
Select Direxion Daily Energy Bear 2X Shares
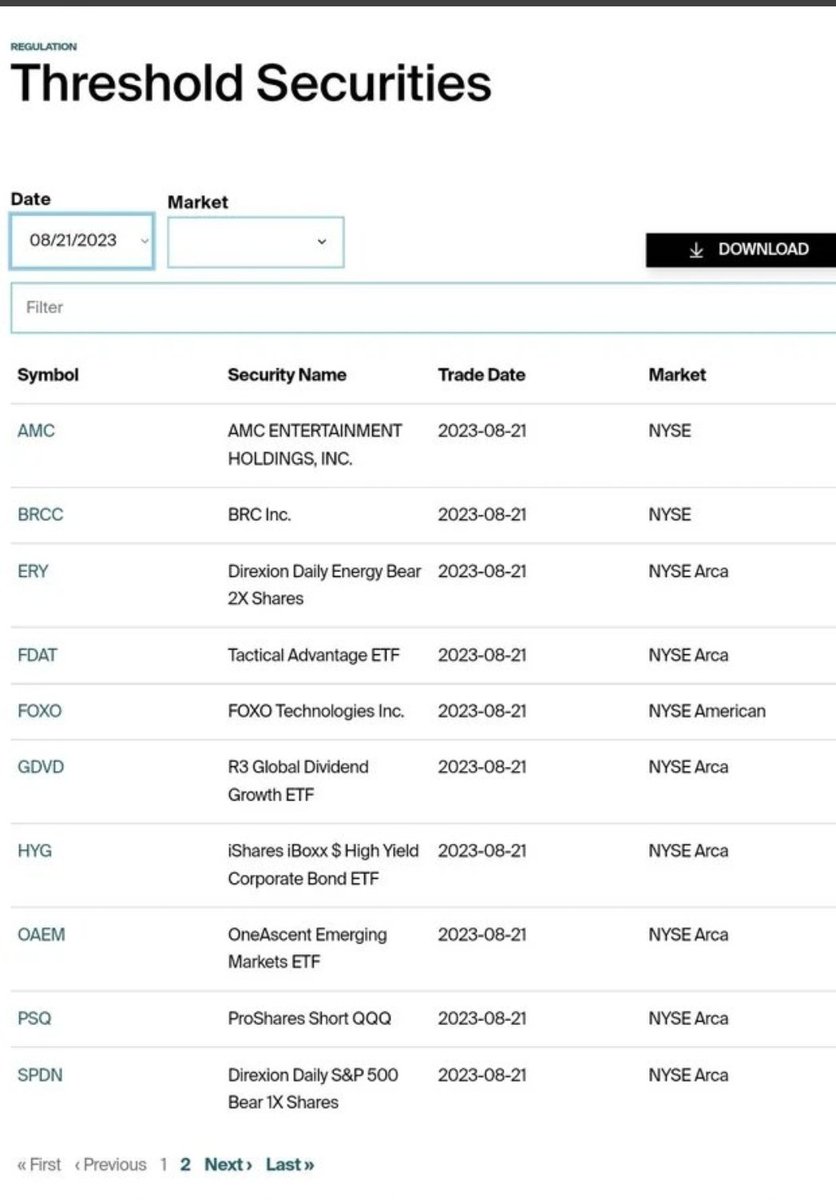[x=325, y=585]
